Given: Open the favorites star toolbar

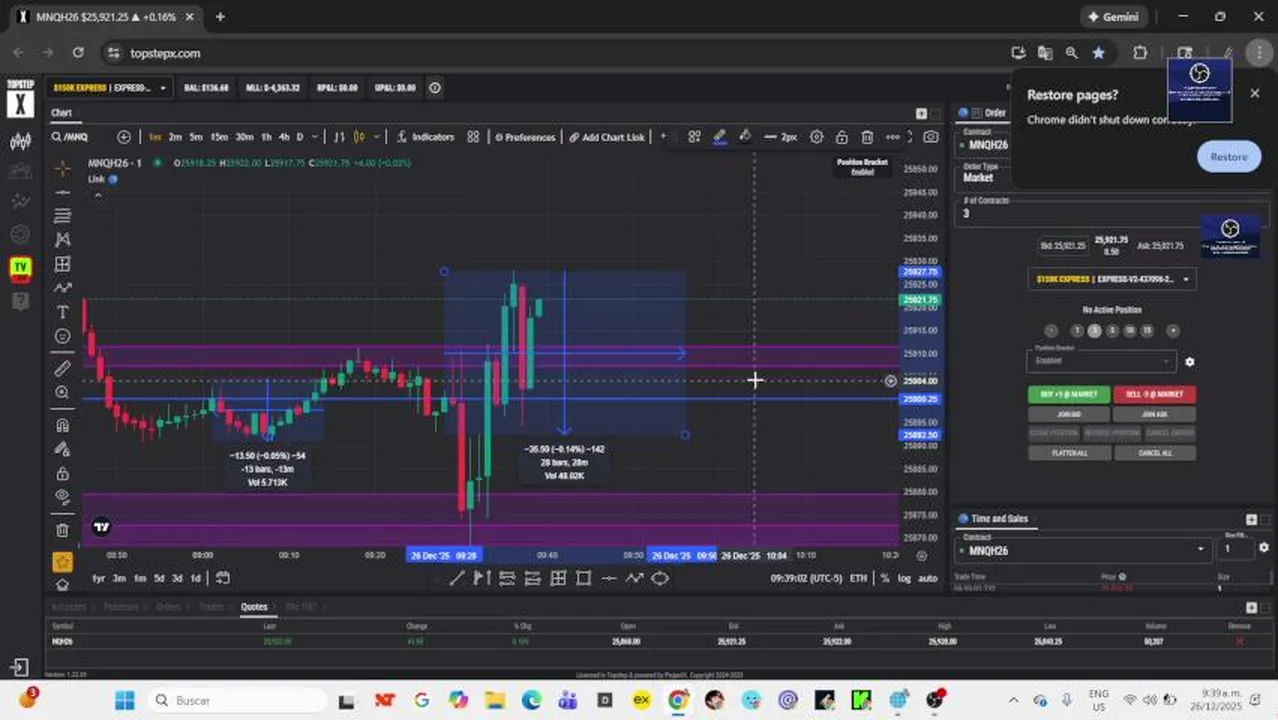Looking at the screenshot, I should (x=62, y=562).
